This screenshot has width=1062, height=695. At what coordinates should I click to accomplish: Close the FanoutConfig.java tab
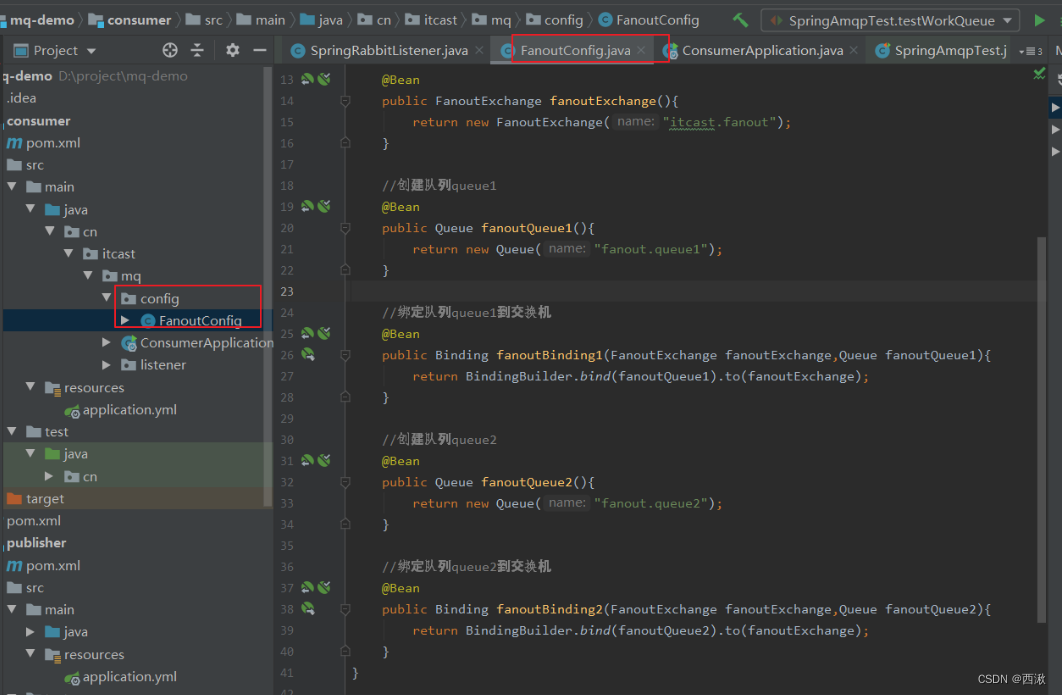641,50
